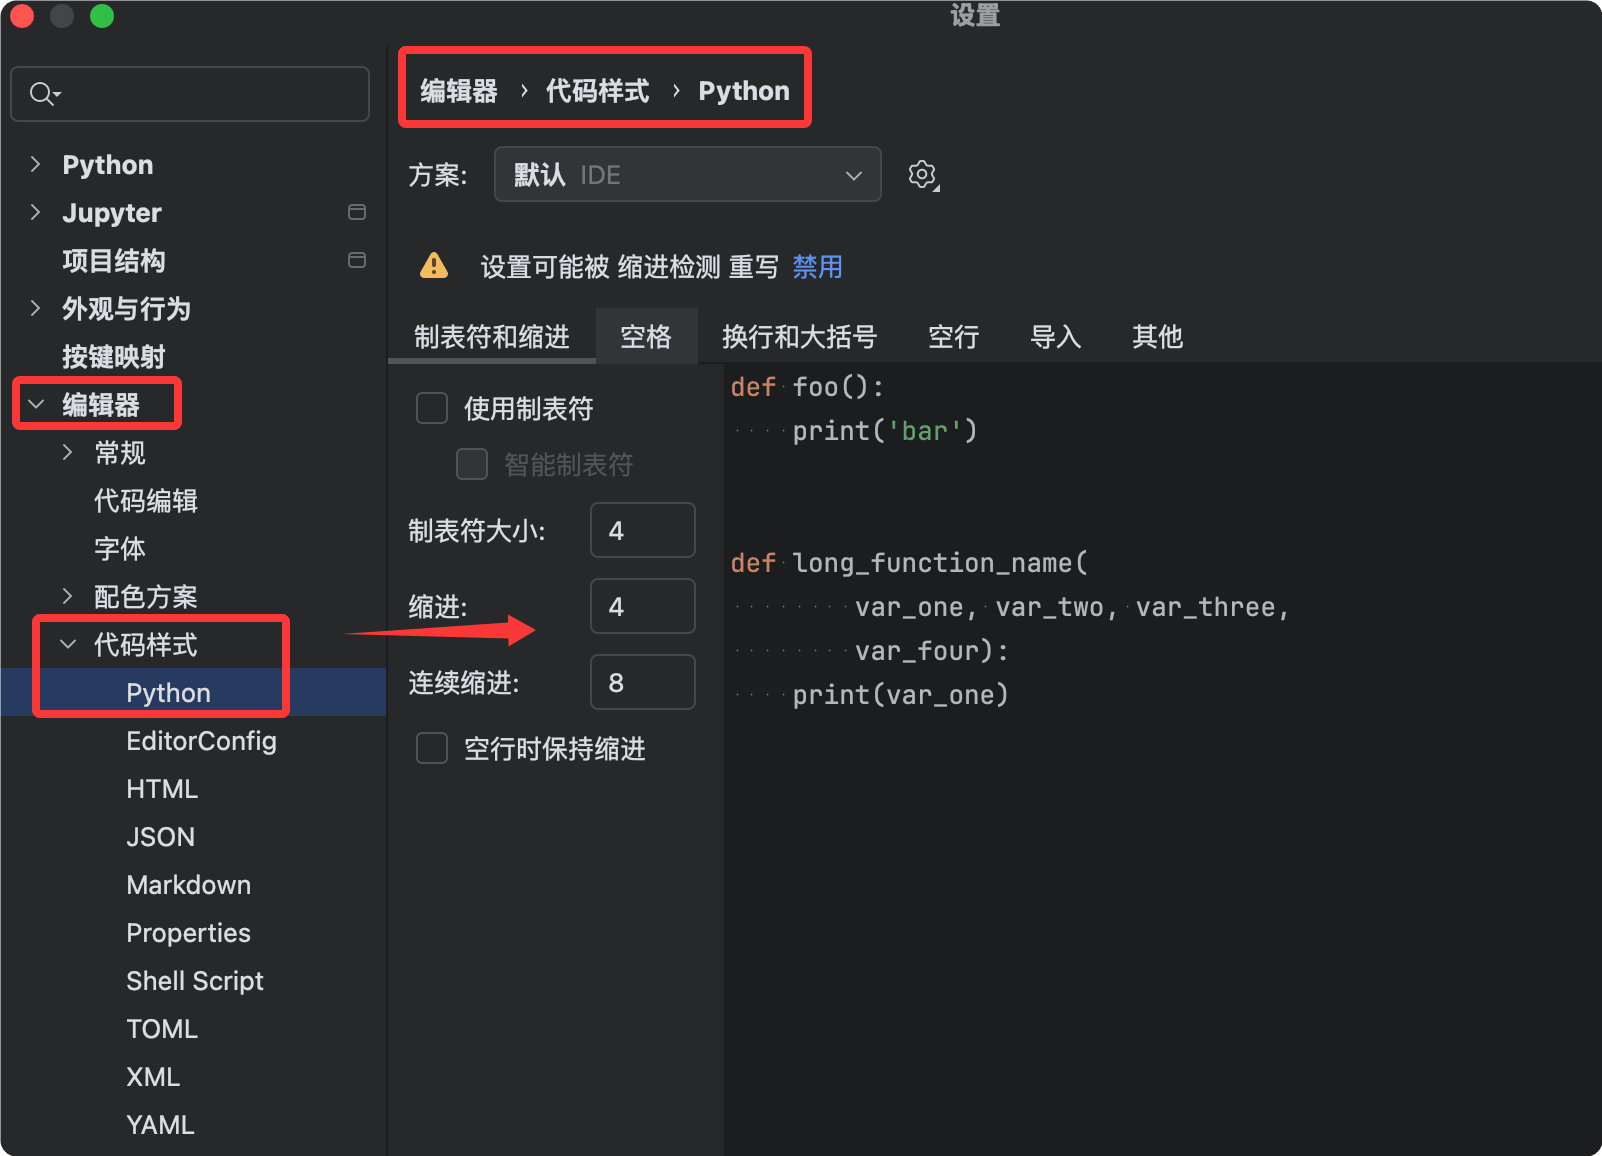The height and width of the screenshot is (1156, 1602).
Task: Select TOML code style
Action: 162,1029
